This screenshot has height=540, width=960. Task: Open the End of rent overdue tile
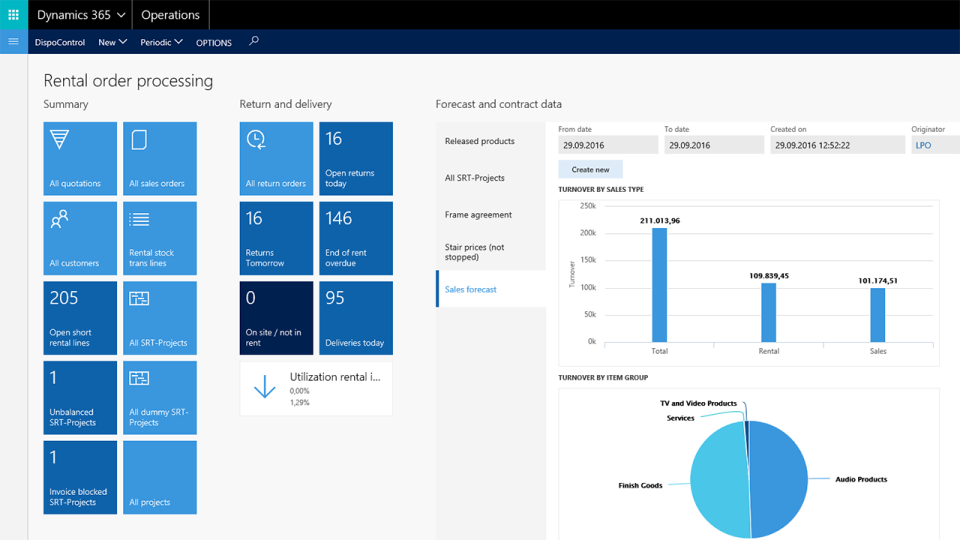(356, 238)
